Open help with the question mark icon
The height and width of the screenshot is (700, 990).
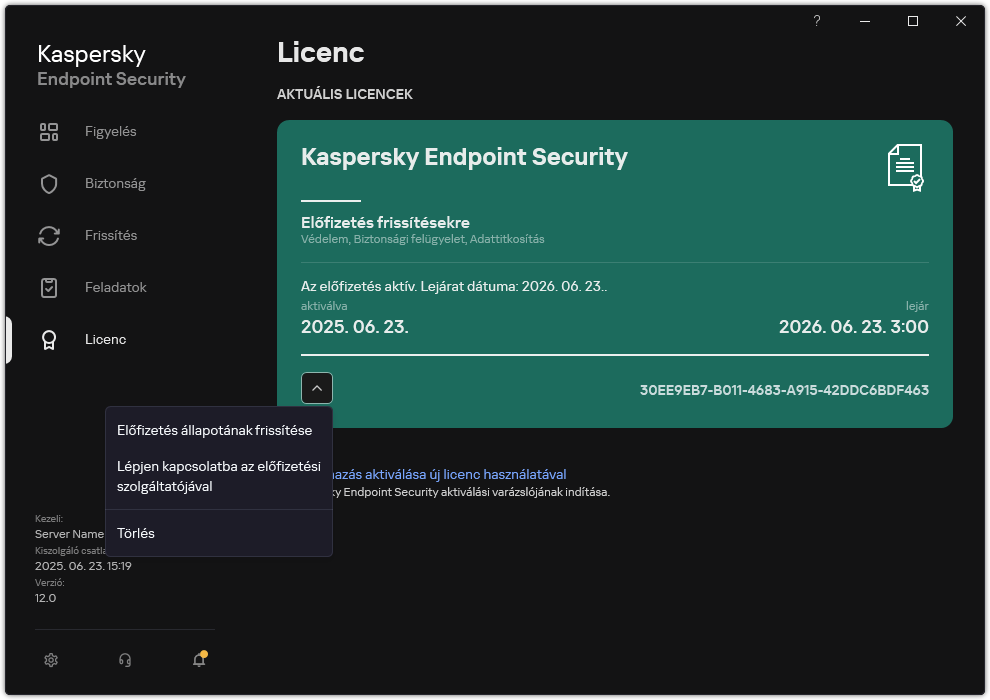coord(816,20)
